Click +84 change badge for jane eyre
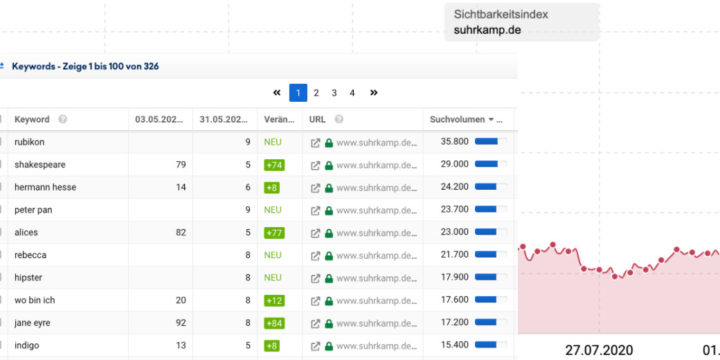720x360 pixels. click(x=274, y=323)
